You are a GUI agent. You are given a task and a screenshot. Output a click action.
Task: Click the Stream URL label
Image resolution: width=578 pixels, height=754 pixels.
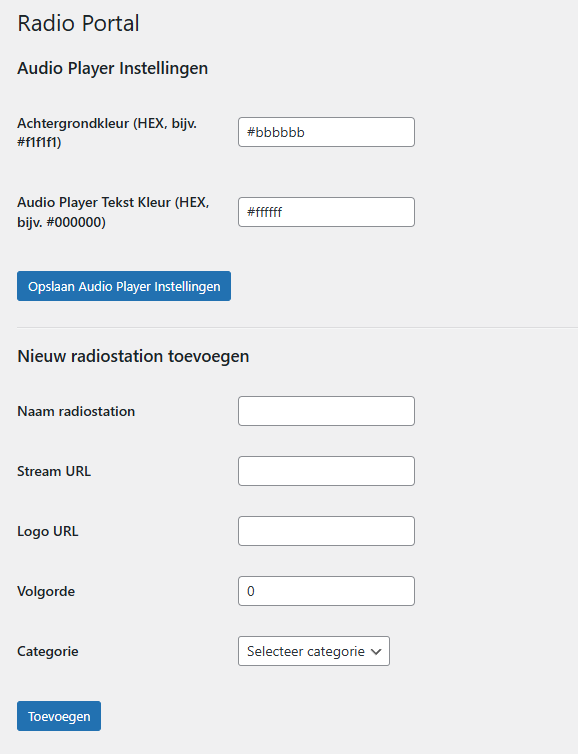click(x=54, y=471)
